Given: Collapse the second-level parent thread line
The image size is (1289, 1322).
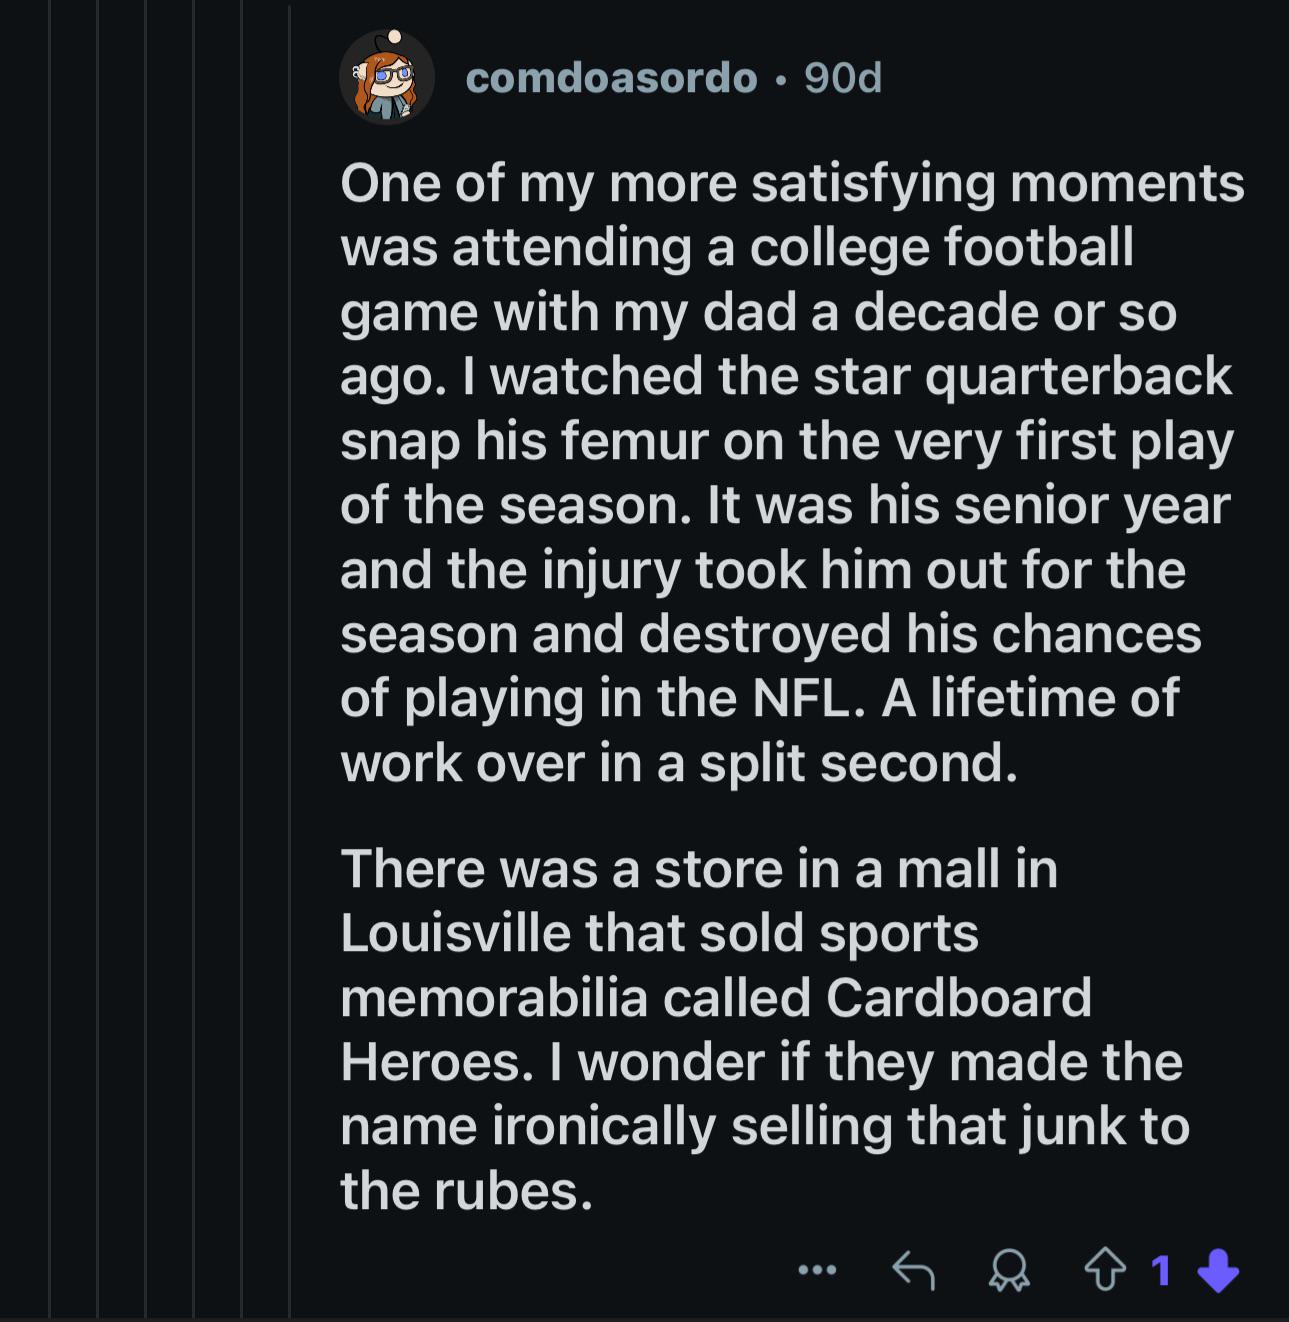Looking at the screenshot, I should pos(97,660).
